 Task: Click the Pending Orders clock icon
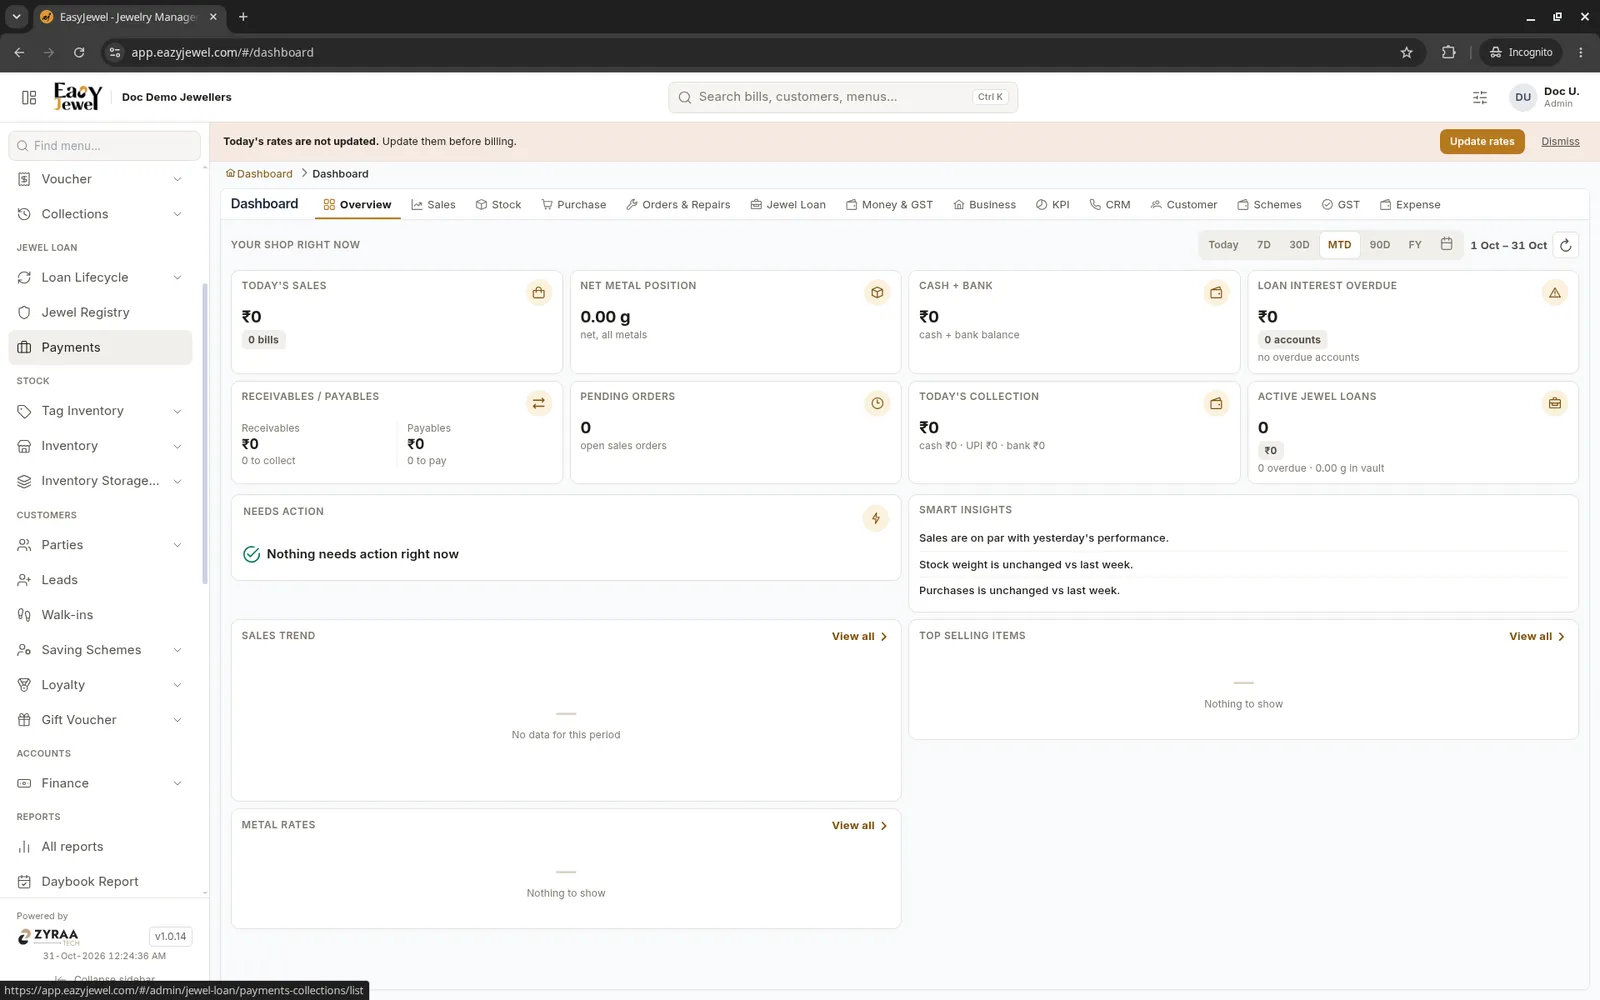coord(877,403)
